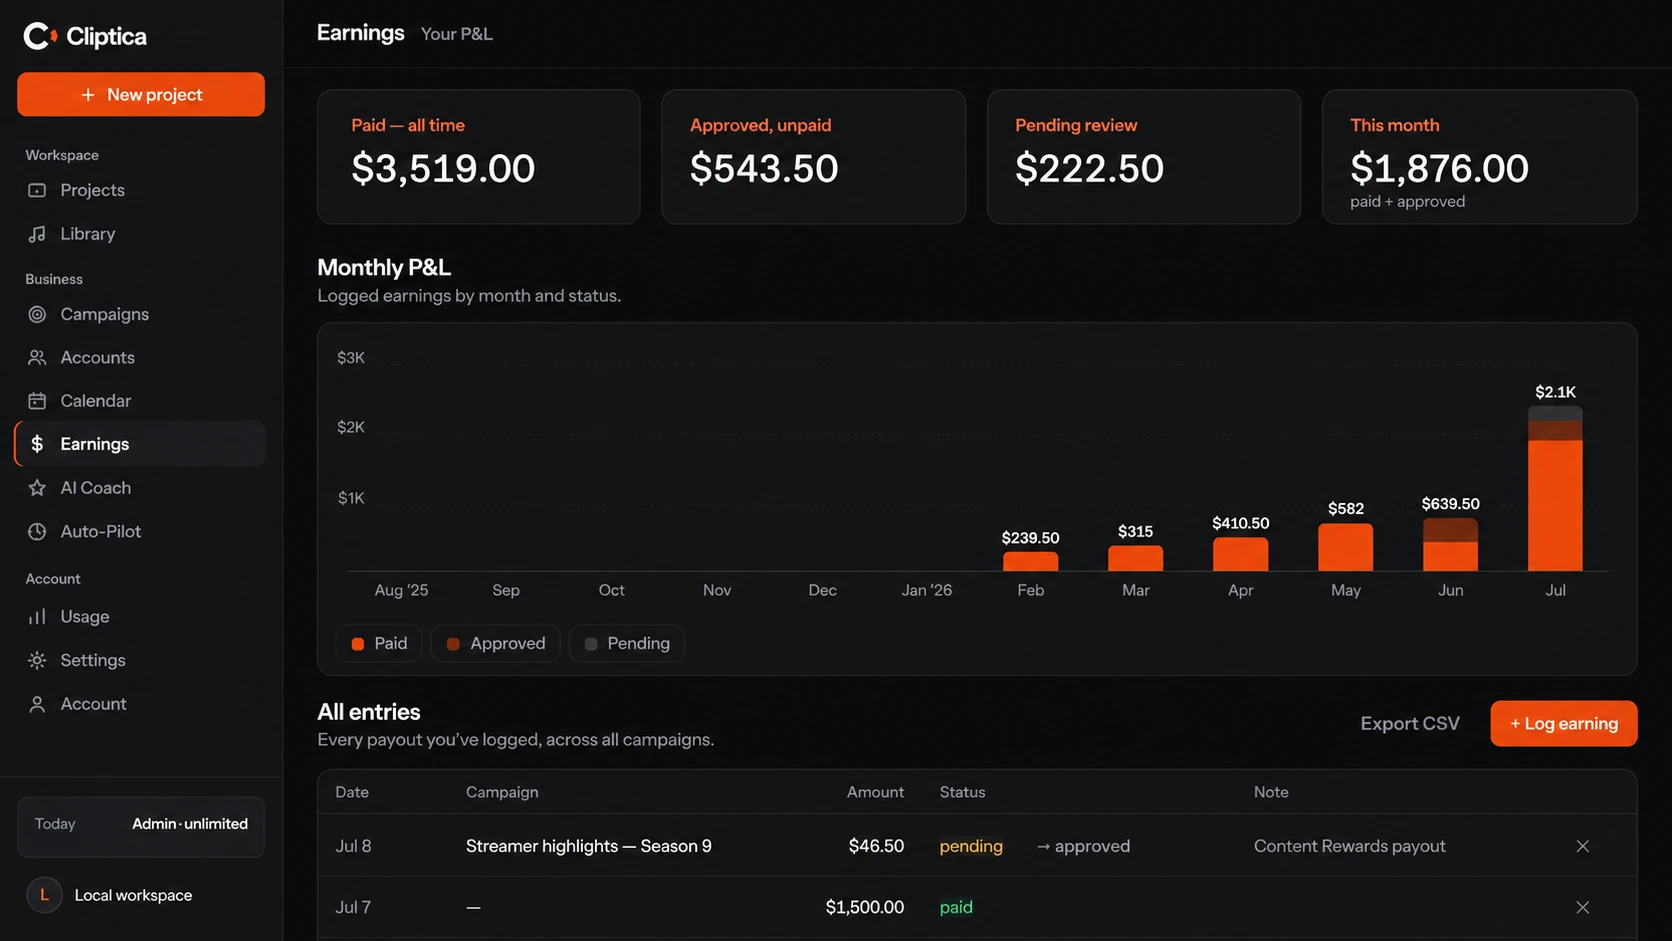The image size is (1672, 941).
Task: Click the Calendar icon in sidebar
Action: [37, 401]
